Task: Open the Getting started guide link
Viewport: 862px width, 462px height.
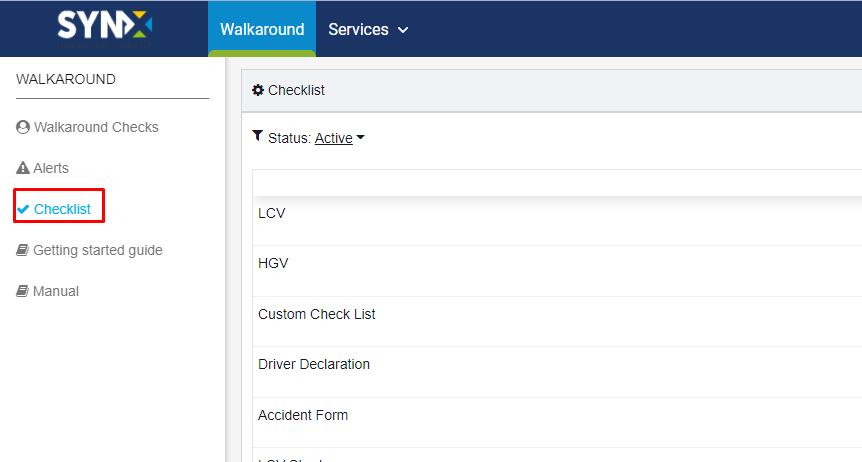Action: [x=98, y=250]
